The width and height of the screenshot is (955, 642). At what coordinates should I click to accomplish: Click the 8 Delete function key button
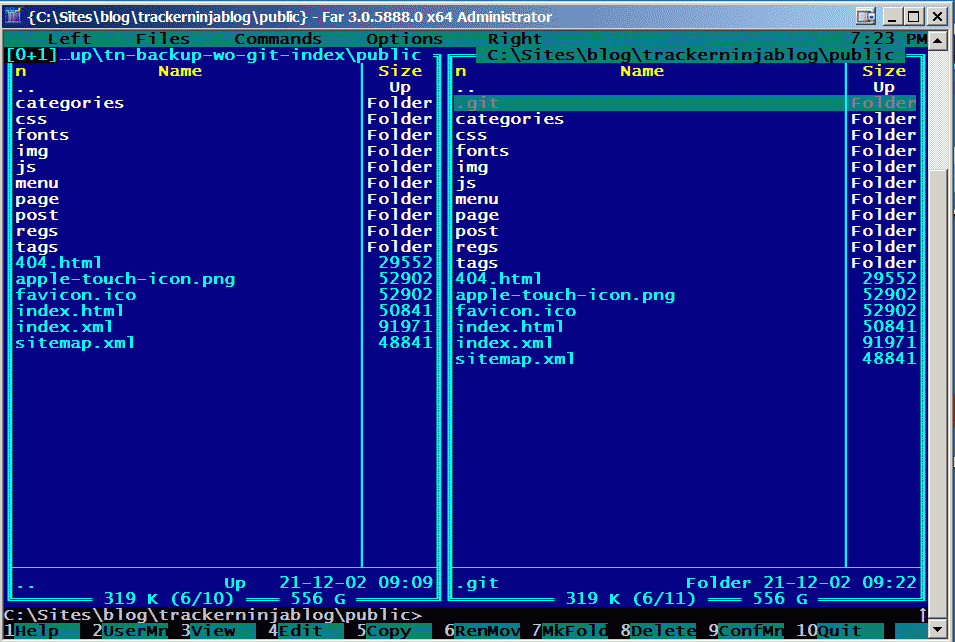click(658, 631)
